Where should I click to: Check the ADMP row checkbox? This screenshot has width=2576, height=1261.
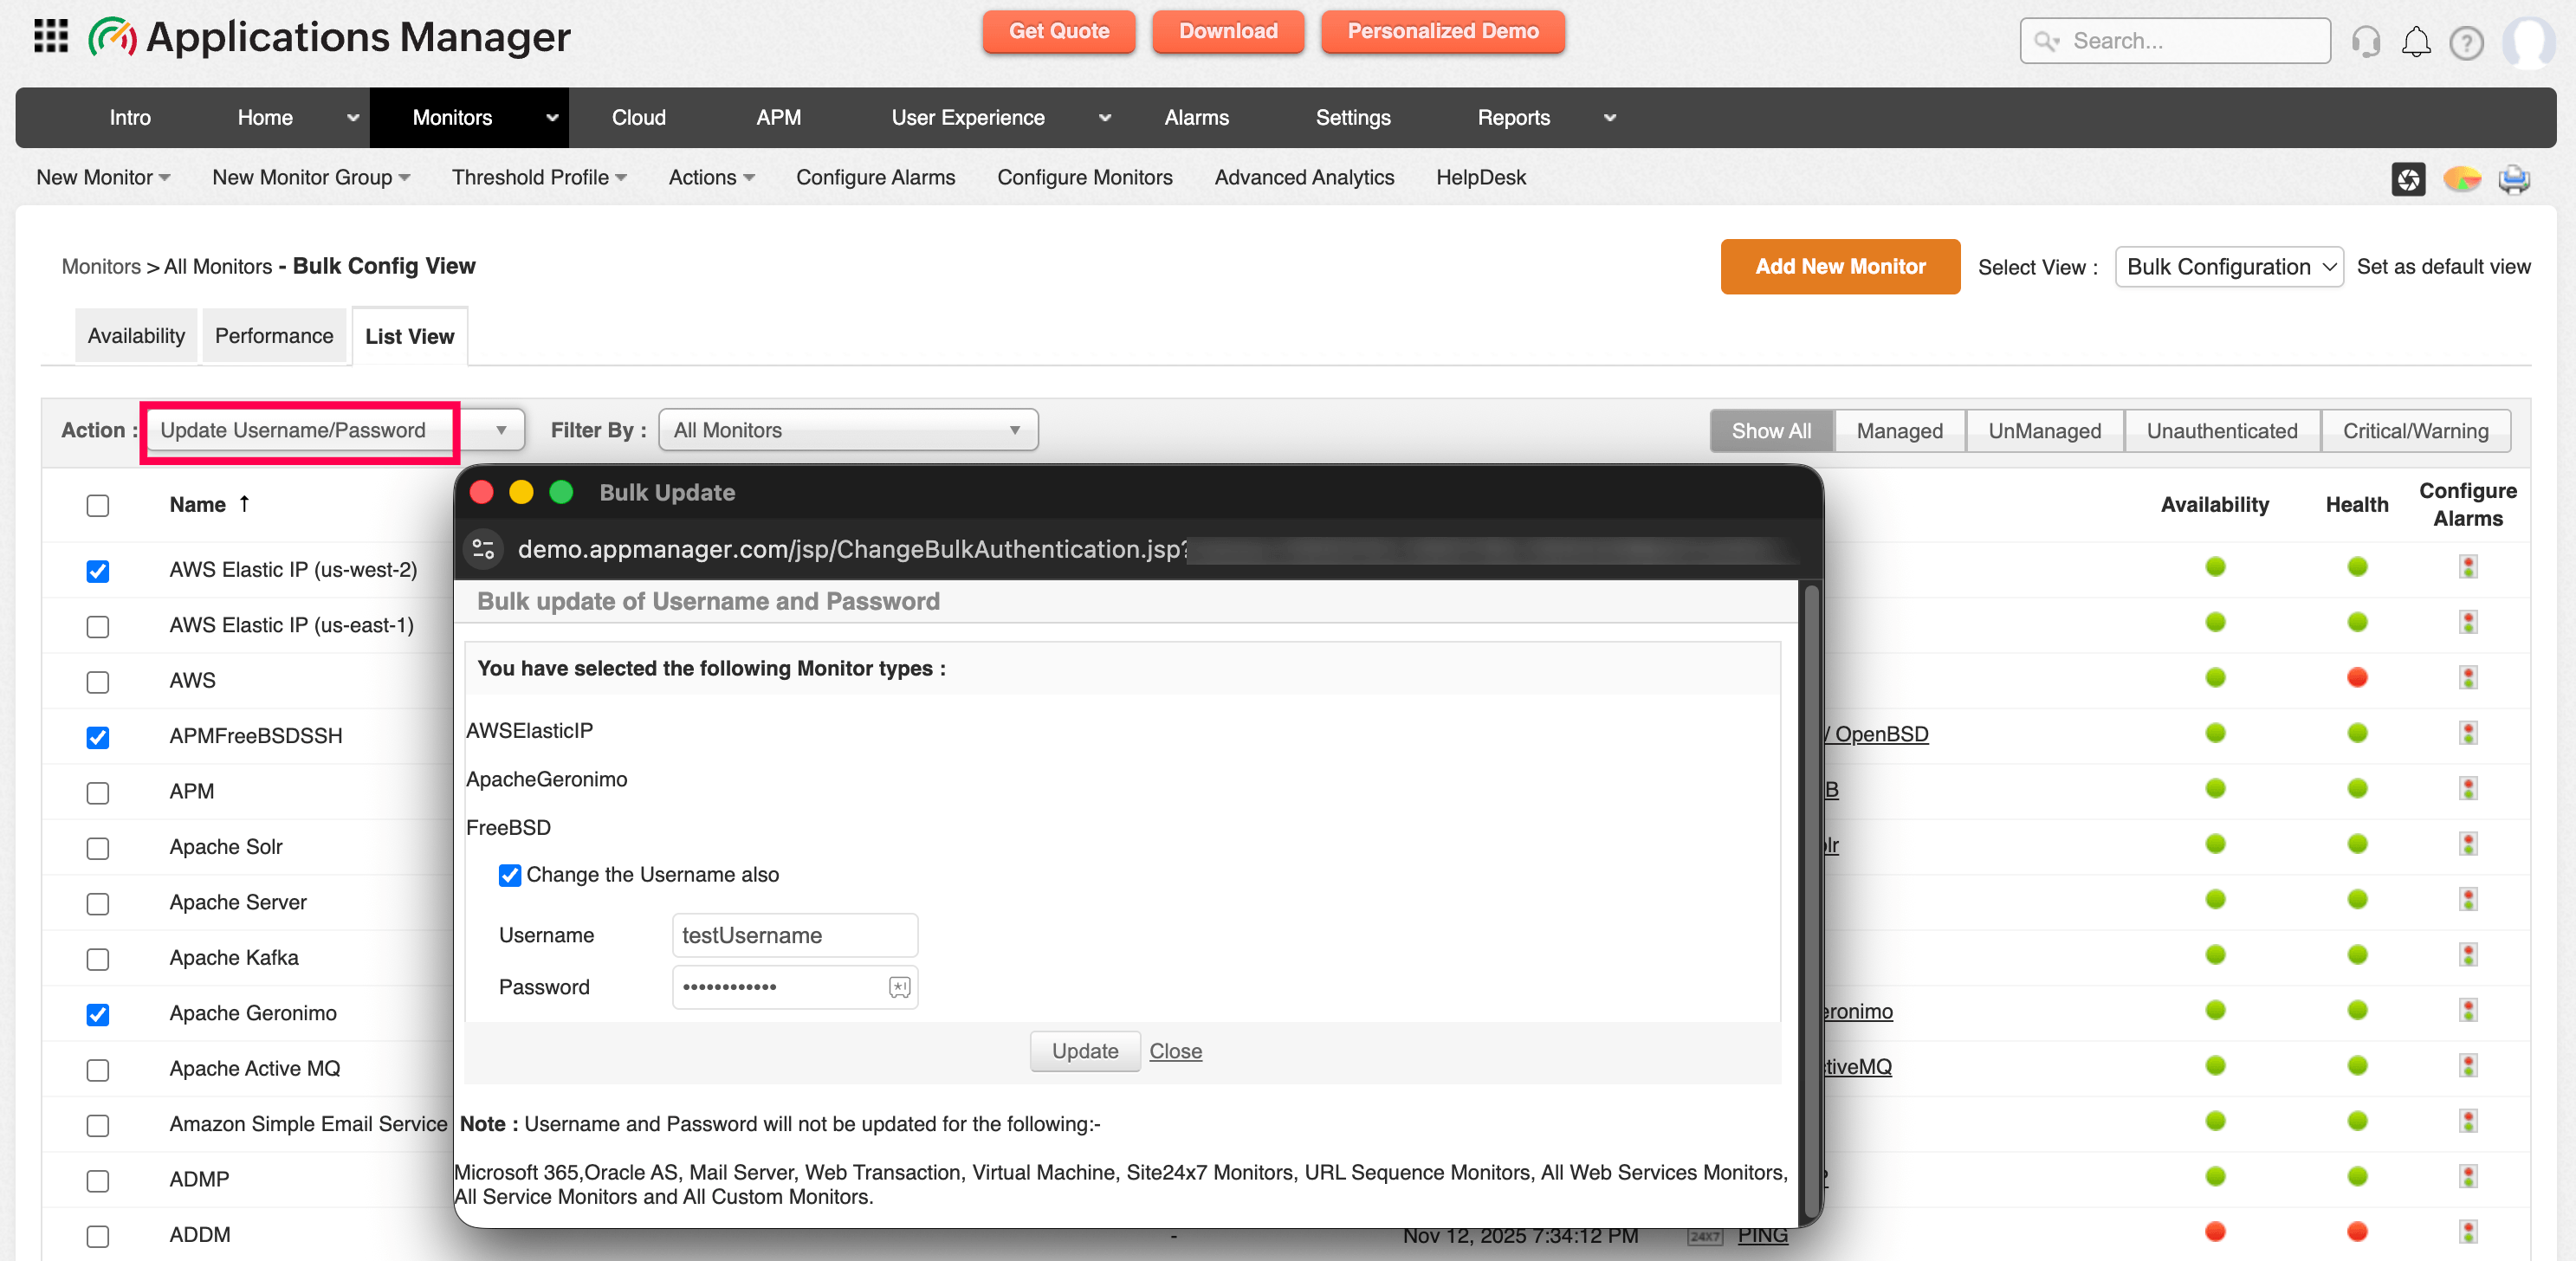(98, 1181)
